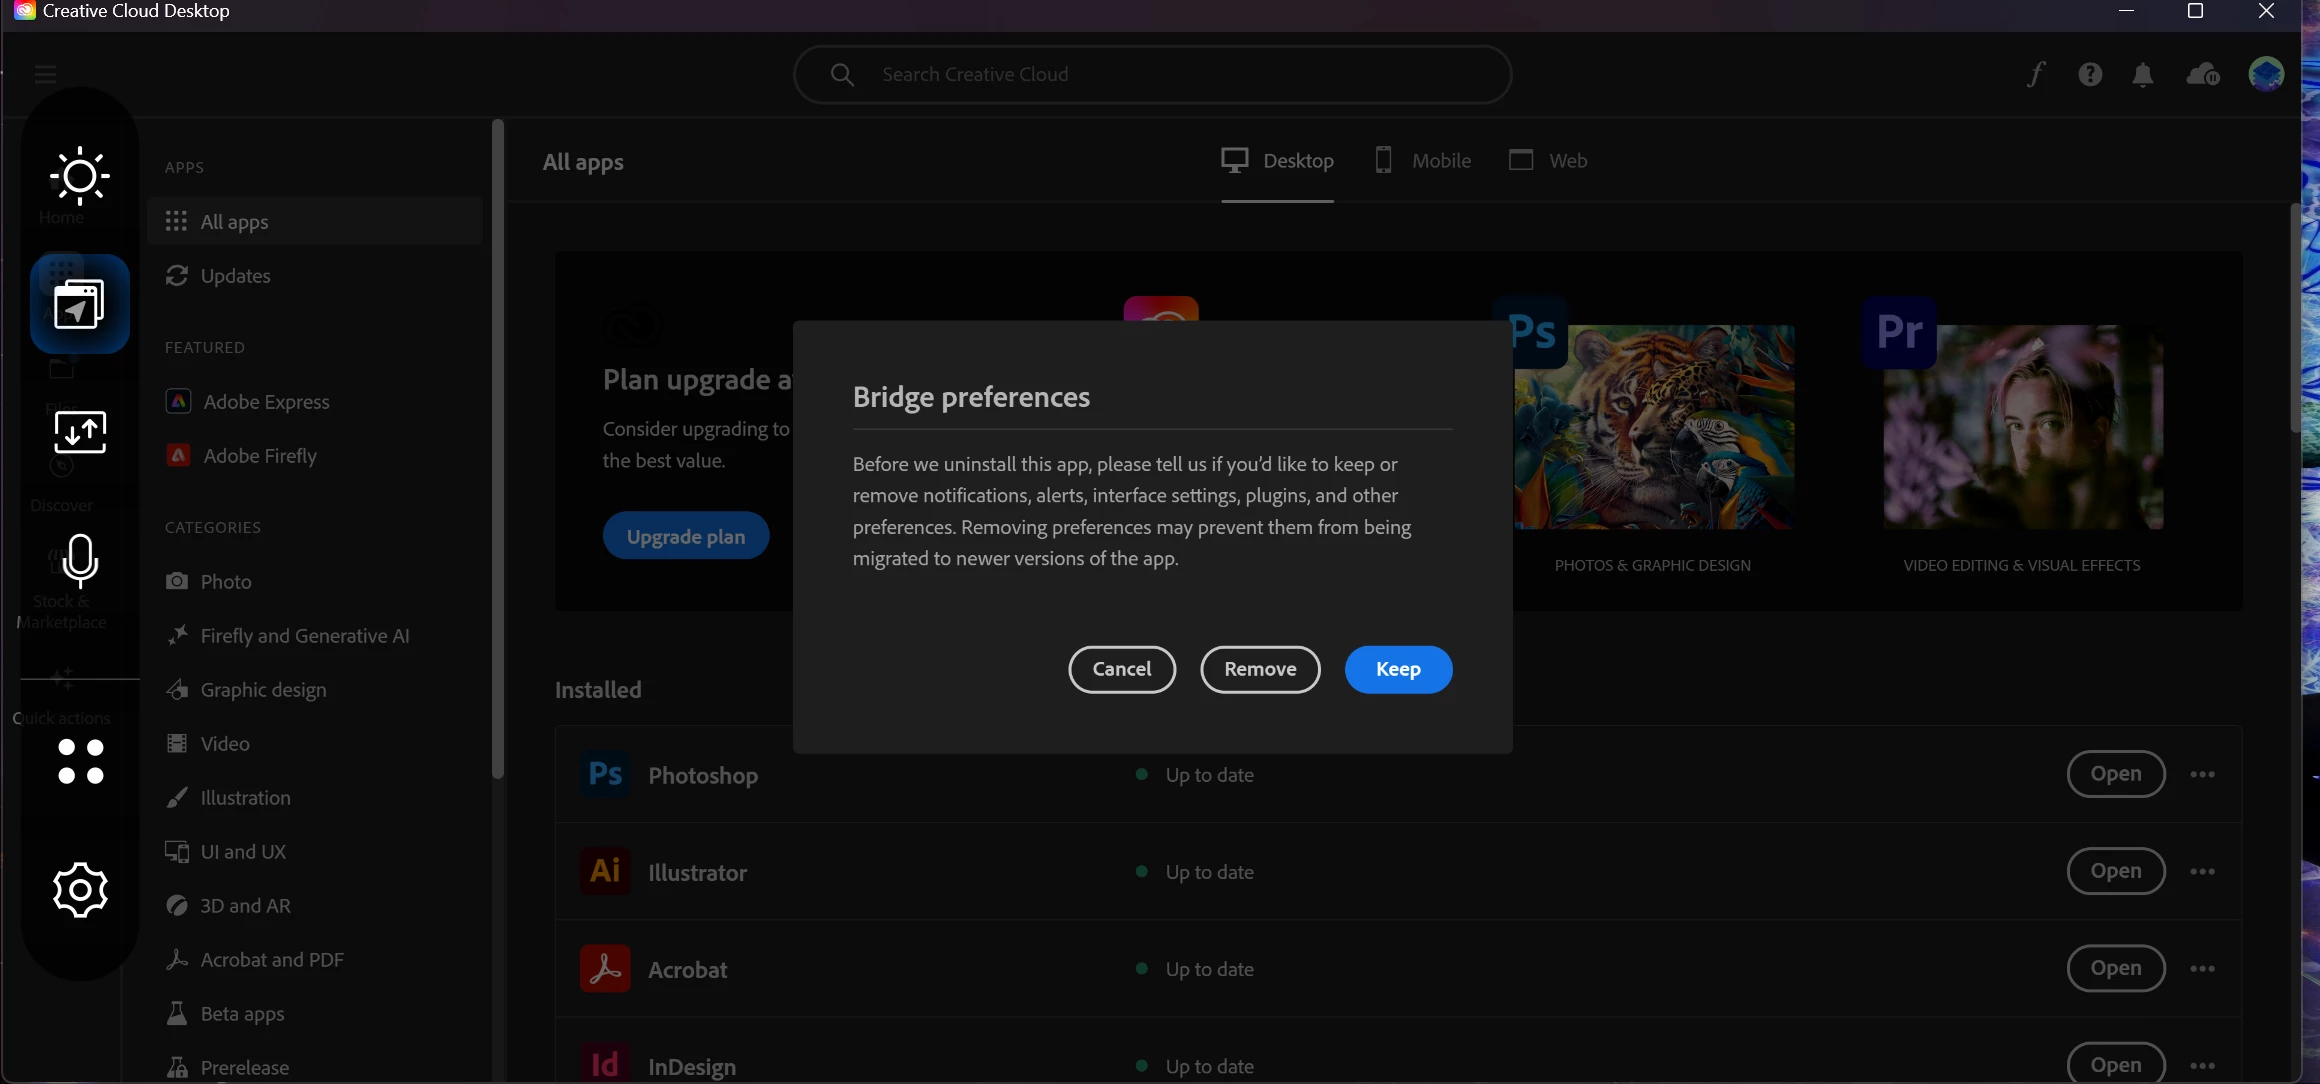Open the notifications bell
Viewport: 2320px width, 1084px height.
click(x=2143, y=75)
